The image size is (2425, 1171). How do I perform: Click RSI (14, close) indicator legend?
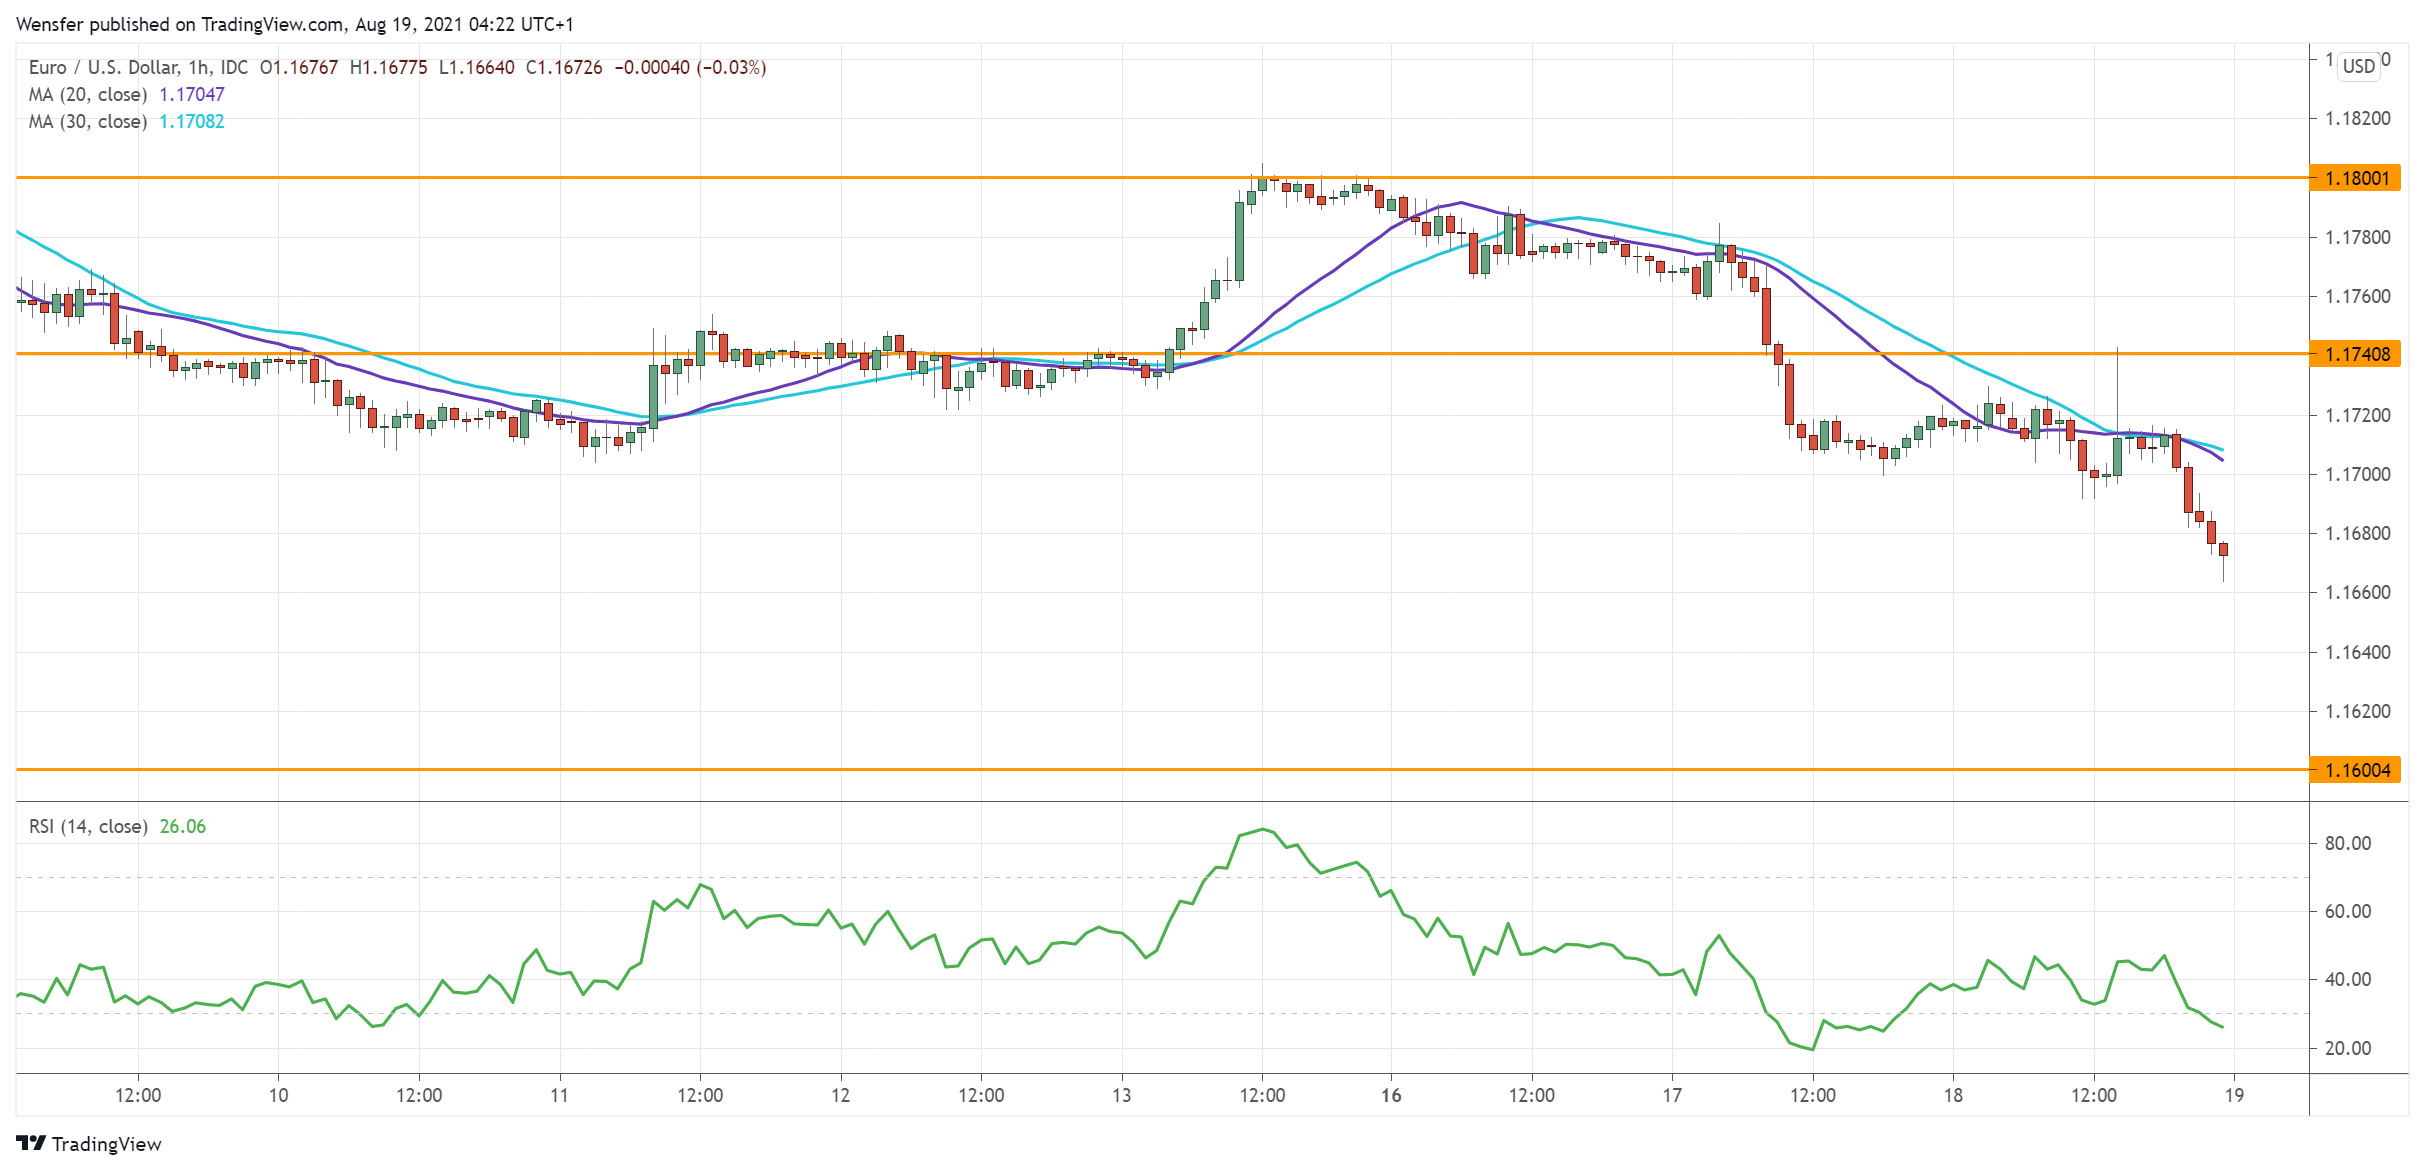(88, 826)
